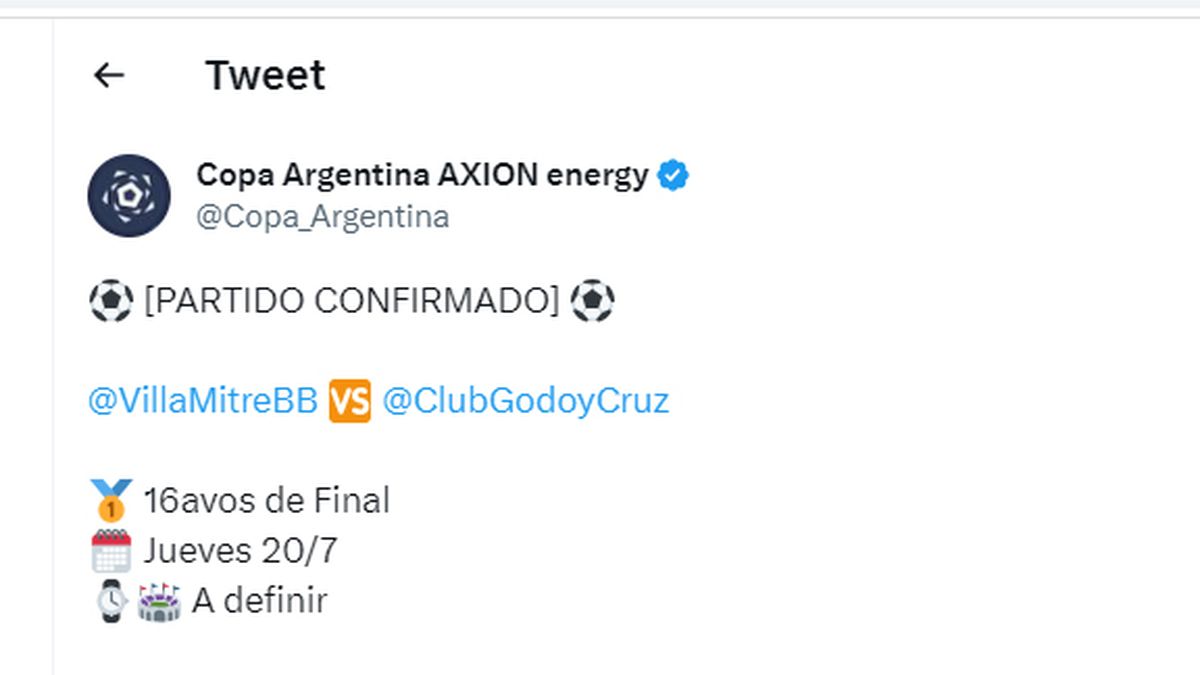Open the @Copa_Argentina handle

[323, 217]
